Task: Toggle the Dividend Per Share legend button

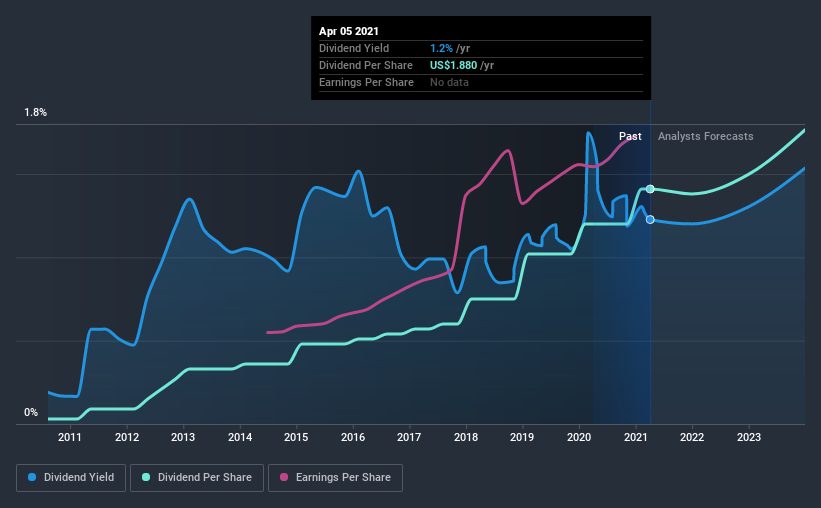Action: [x=197, y=478]
